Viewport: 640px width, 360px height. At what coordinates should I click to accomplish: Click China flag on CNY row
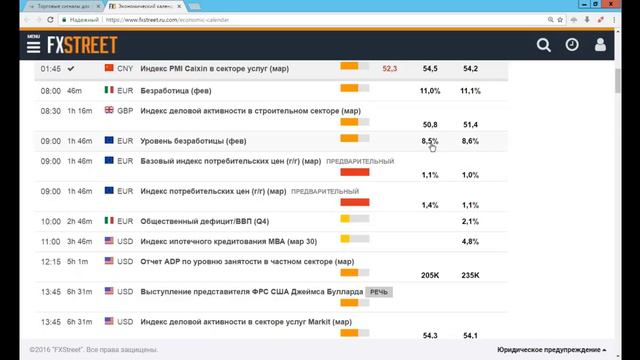pos(109,68)
